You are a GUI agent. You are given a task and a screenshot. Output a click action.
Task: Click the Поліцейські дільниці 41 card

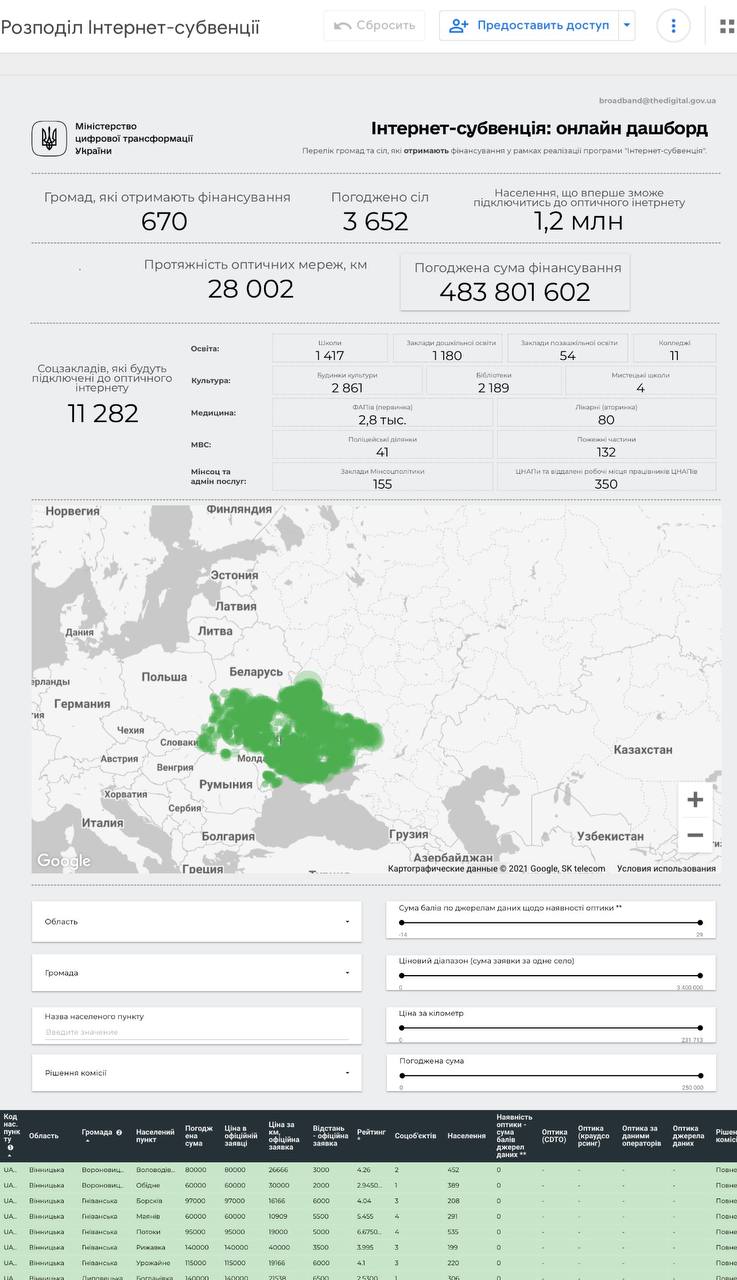(x=382, y=445)
